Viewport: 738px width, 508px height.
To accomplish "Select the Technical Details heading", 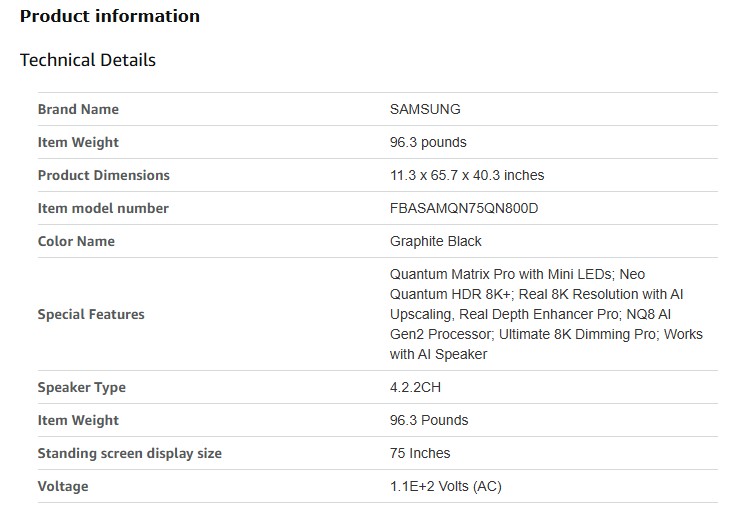I will tap(88, 60).
